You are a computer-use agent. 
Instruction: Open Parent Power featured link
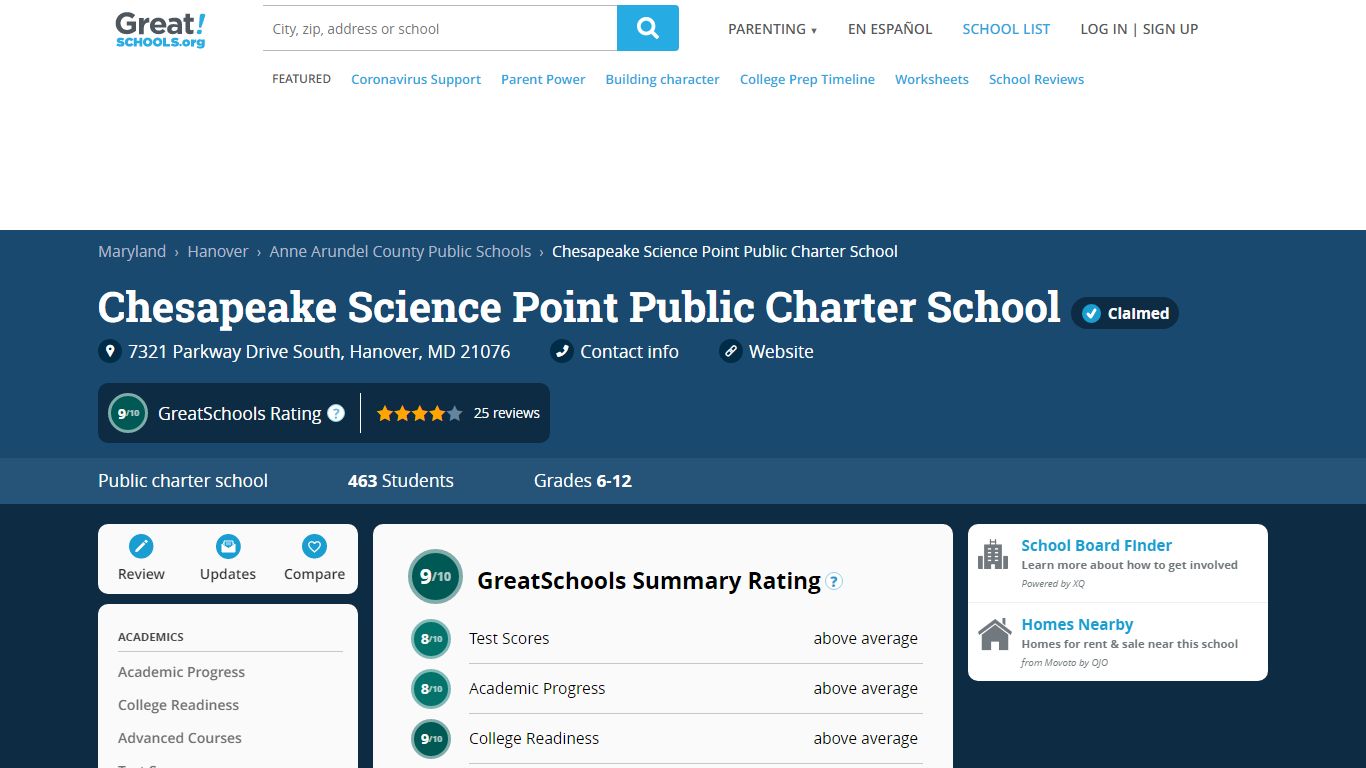(x=543, y=79)
